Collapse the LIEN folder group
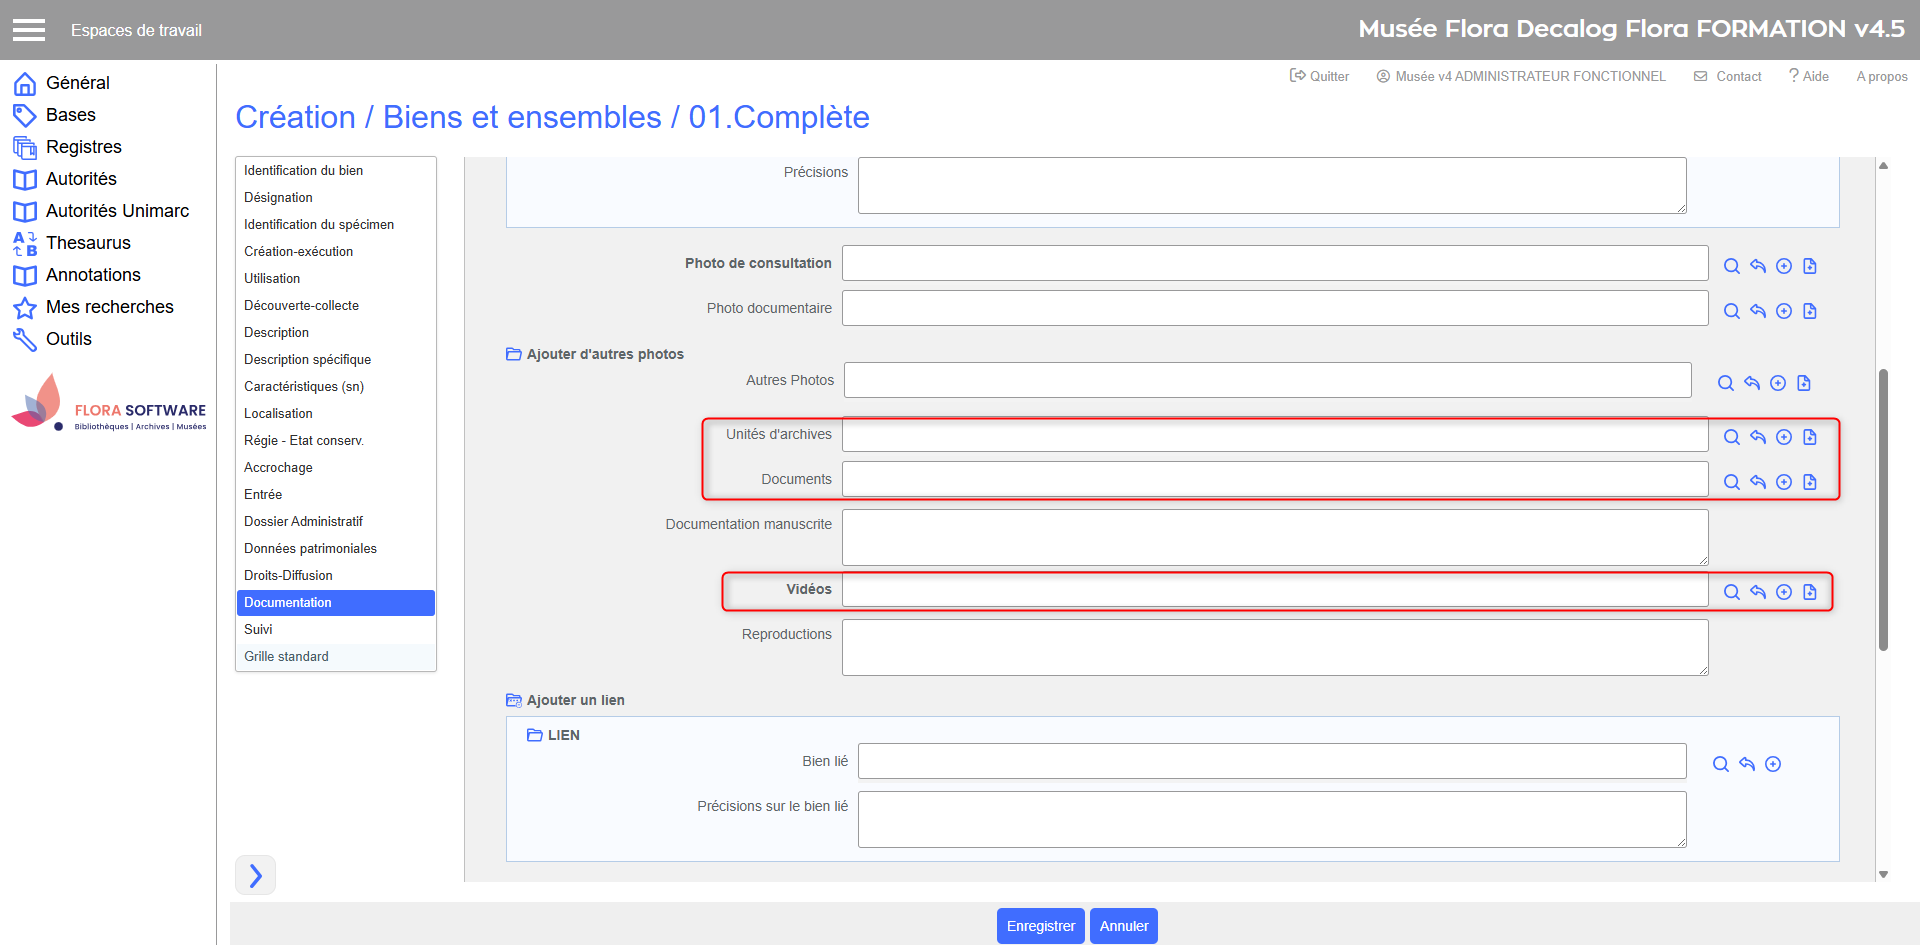 tap(535, 735)
